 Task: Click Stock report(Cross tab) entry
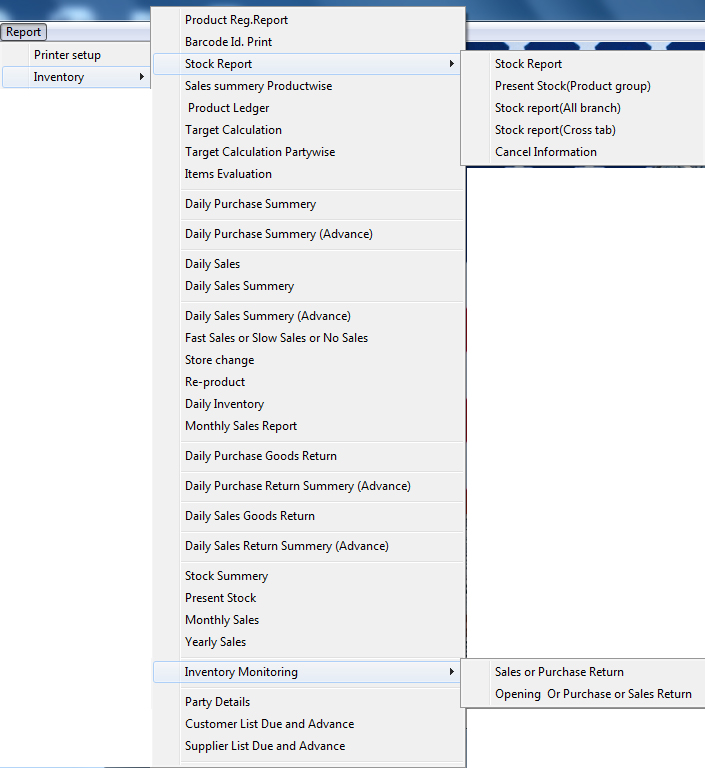point(555,130)
